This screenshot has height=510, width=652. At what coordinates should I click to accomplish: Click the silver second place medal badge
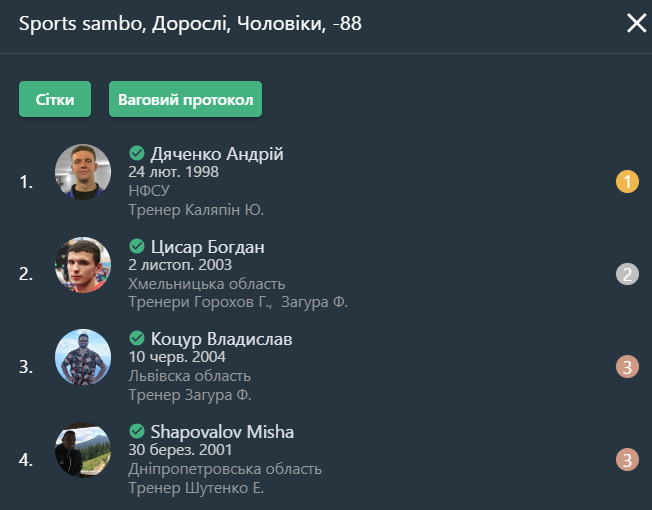[627, 274]
